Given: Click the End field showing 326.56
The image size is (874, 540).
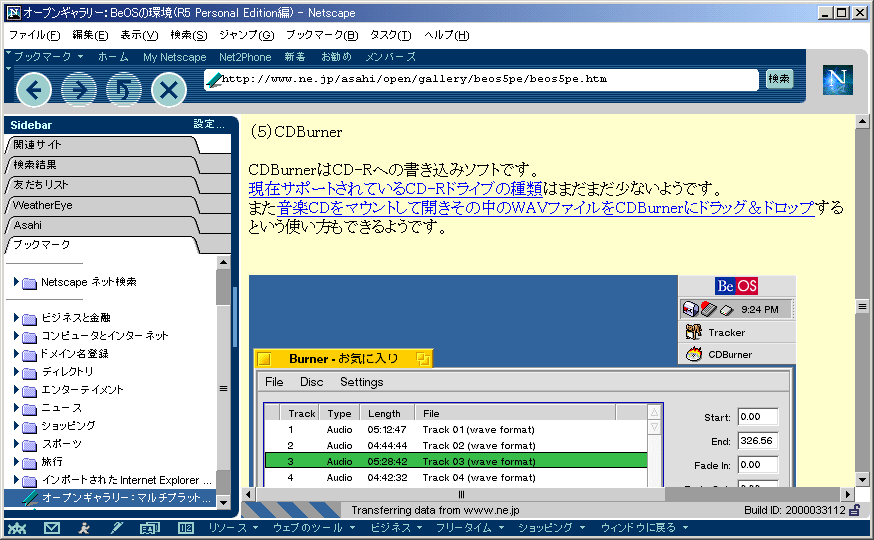Looking at the screenshot, I should (x=758, y=441).
